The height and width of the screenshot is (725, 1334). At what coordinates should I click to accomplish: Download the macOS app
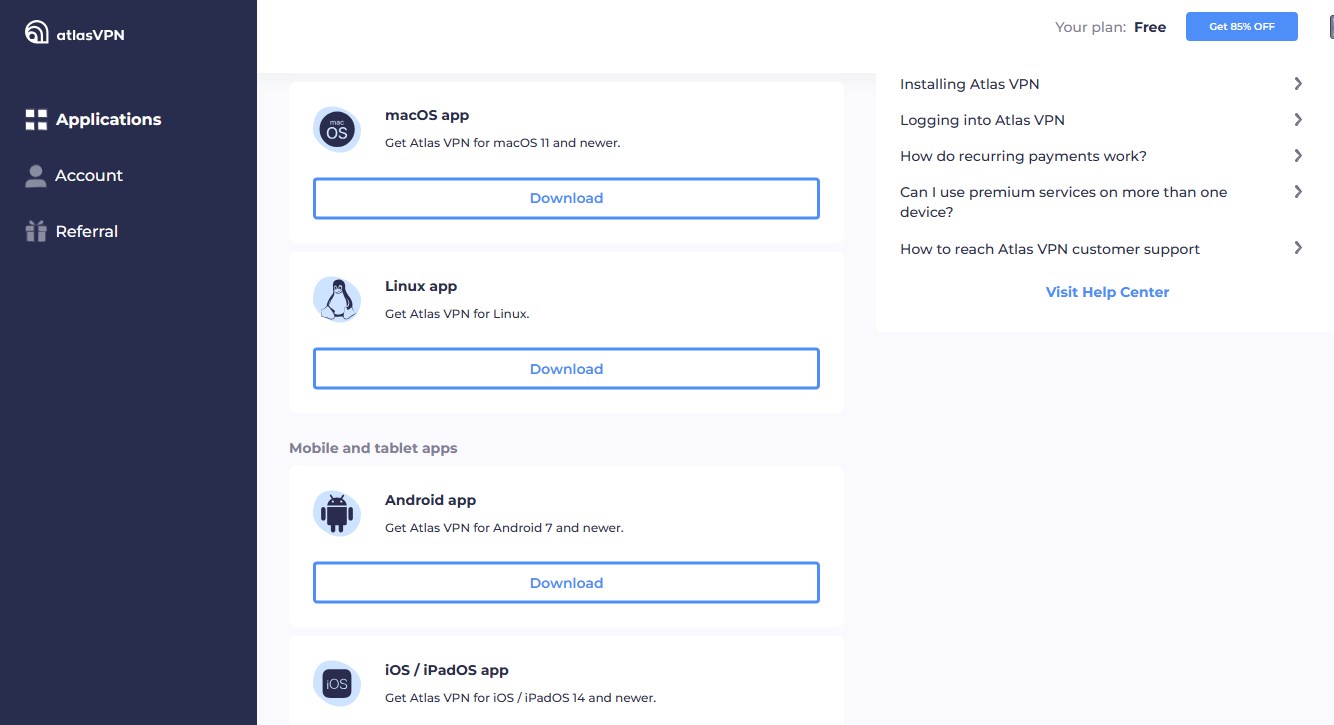pyautogui.click(x=566, y=198)
